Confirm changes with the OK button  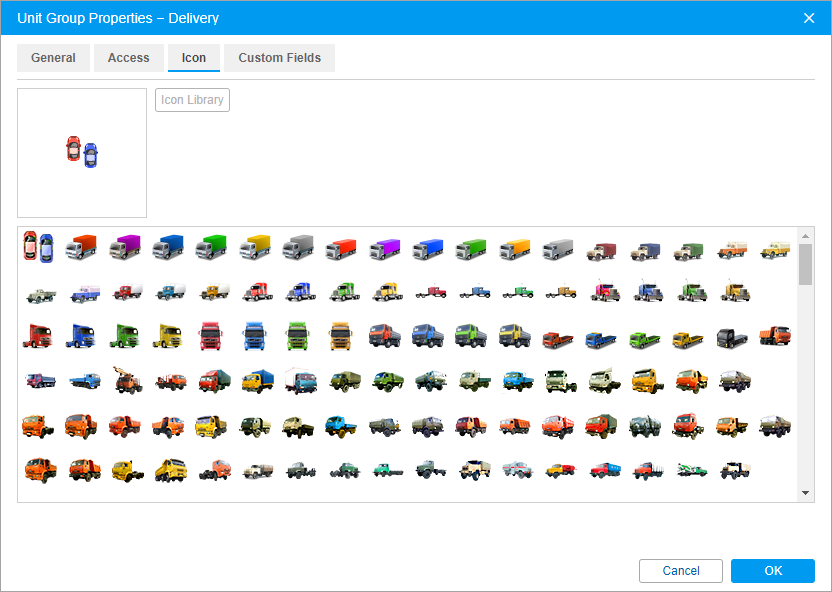(x=773, y=571)
